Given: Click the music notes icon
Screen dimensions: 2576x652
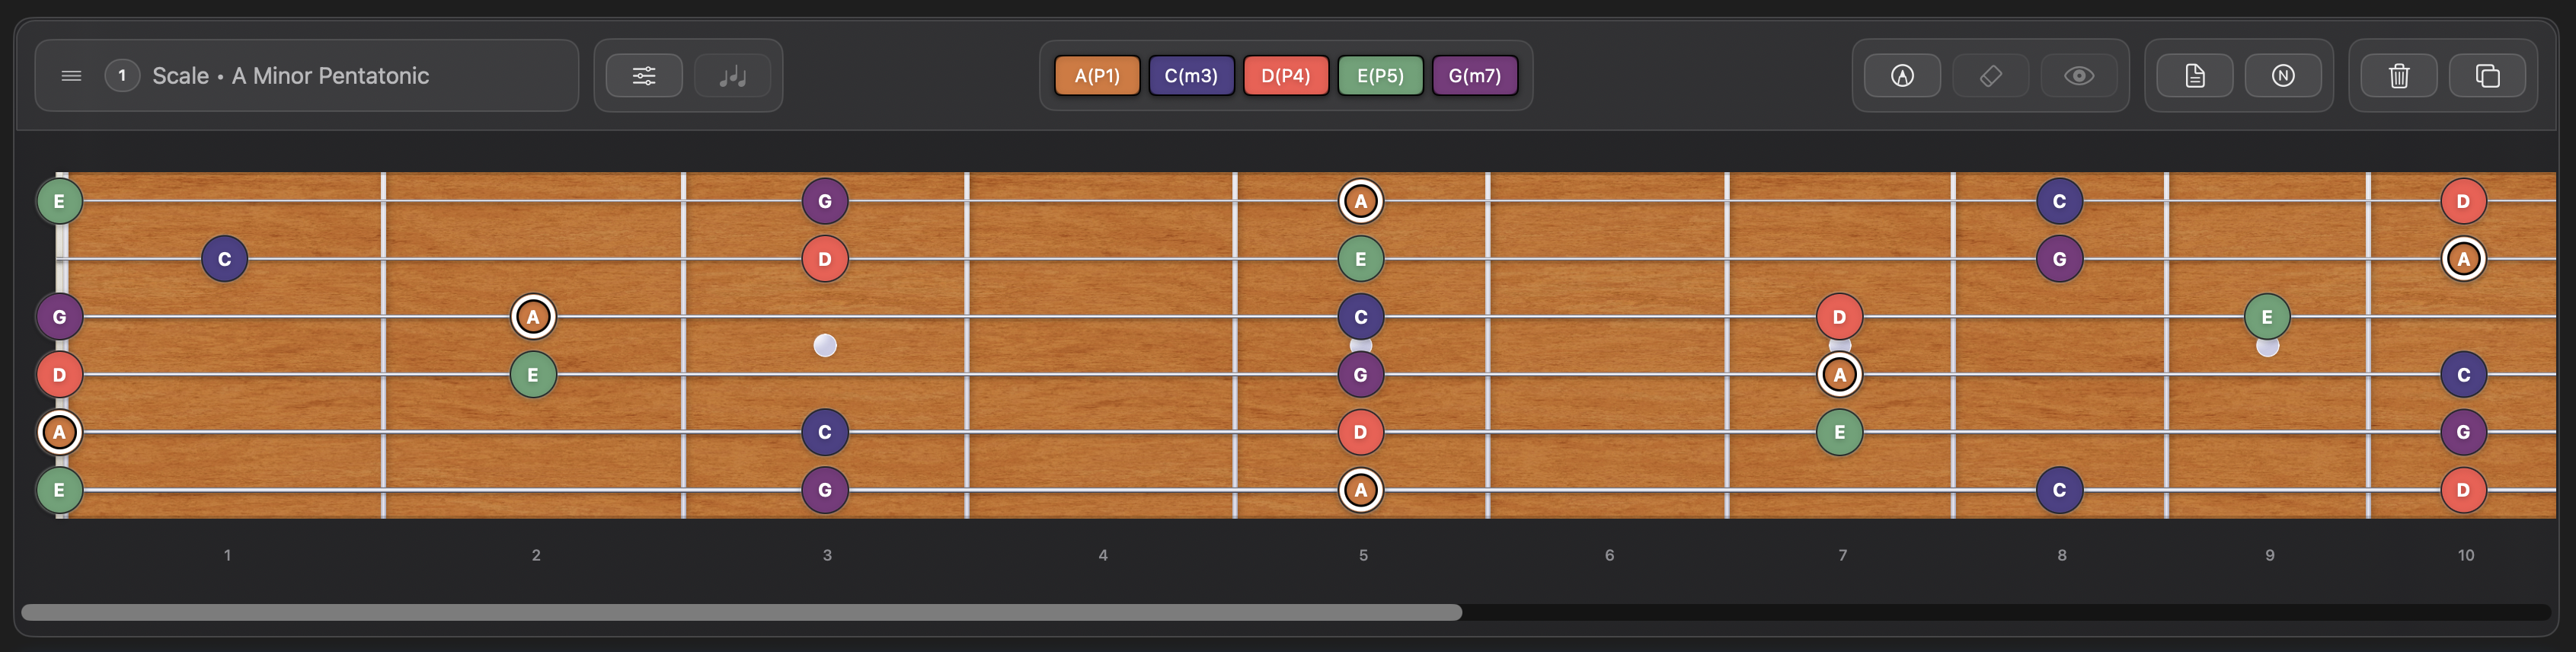Looking at the screenshot, I should click(x=733, y=76).
